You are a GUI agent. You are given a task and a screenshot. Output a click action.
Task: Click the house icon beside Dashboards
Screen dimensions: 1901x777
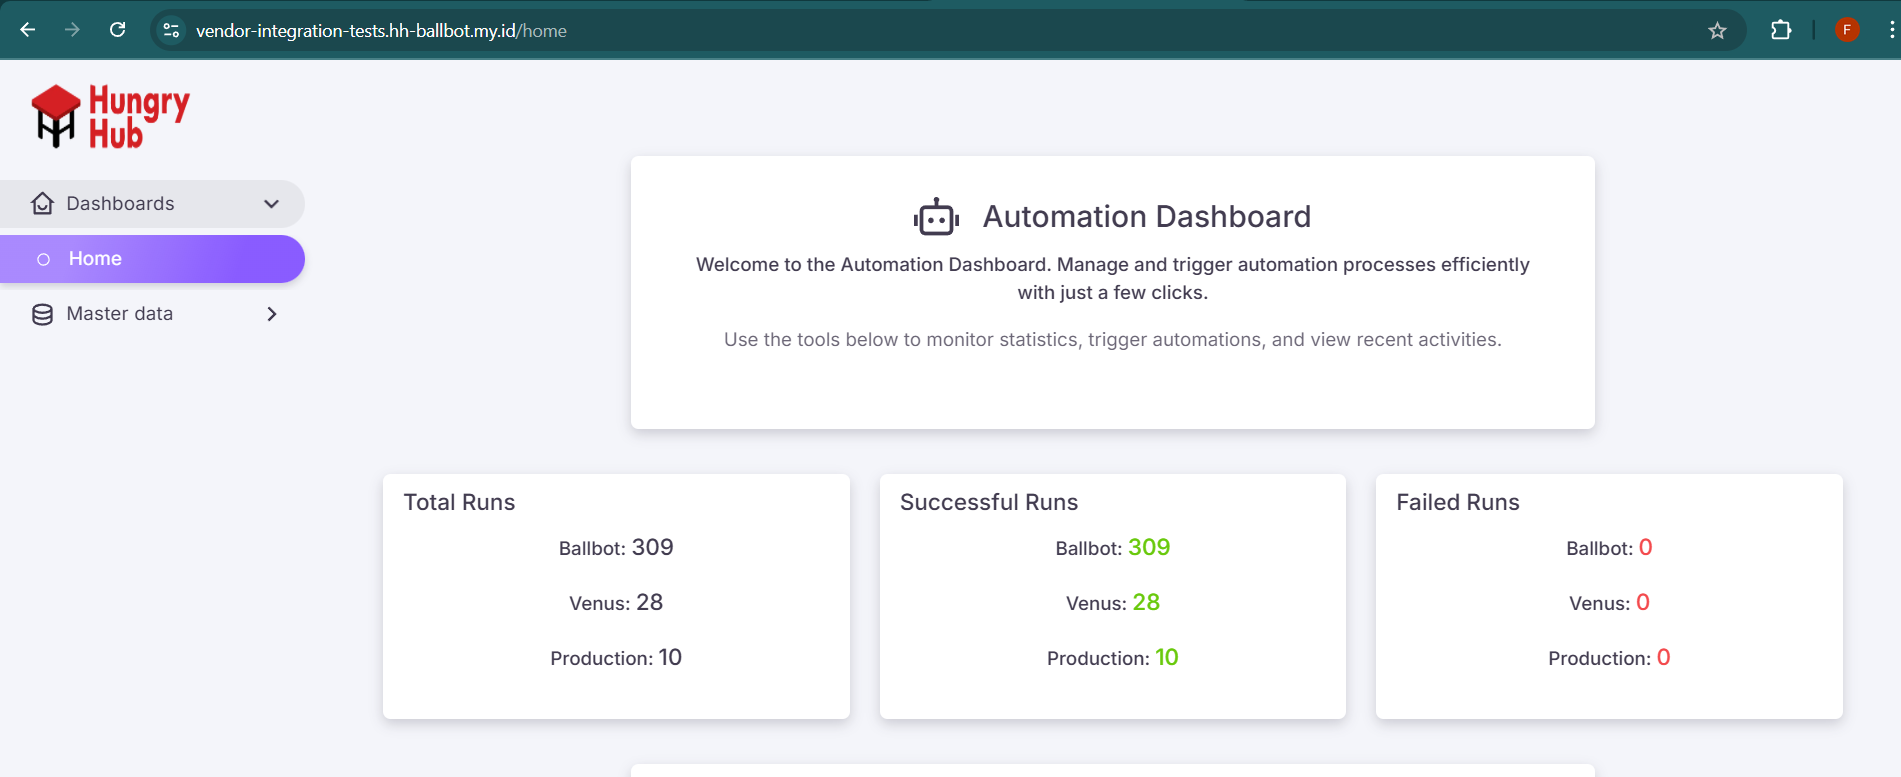42,204
